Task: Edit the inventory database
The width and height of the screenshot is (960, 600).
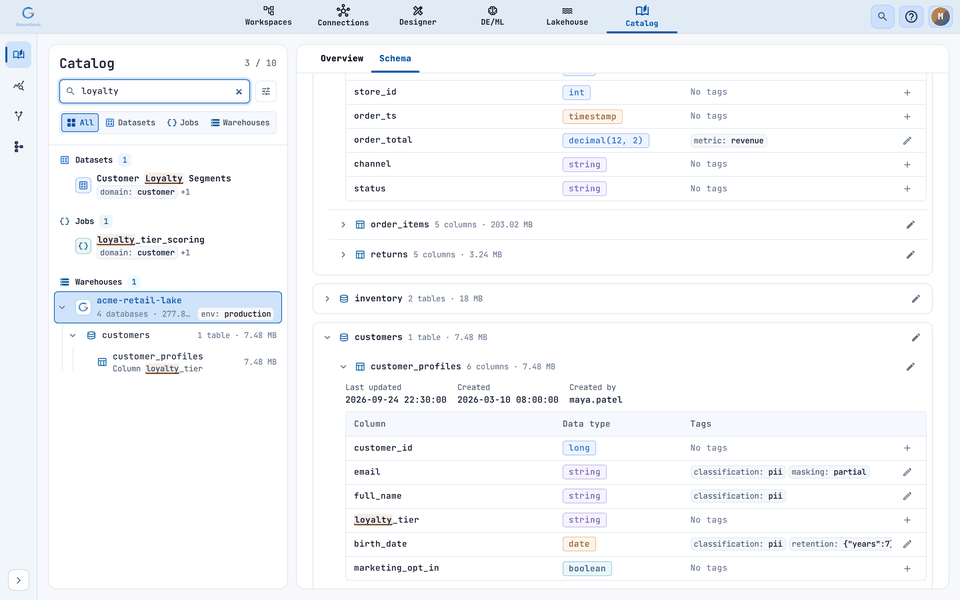Action: pos(916,299)
